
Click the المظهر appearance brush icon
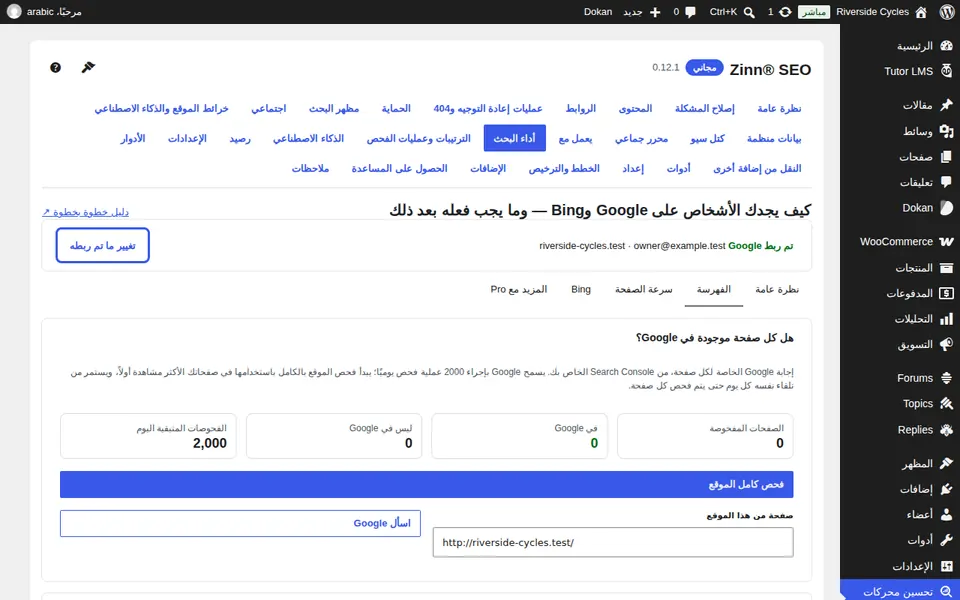[x=946, y=463]
